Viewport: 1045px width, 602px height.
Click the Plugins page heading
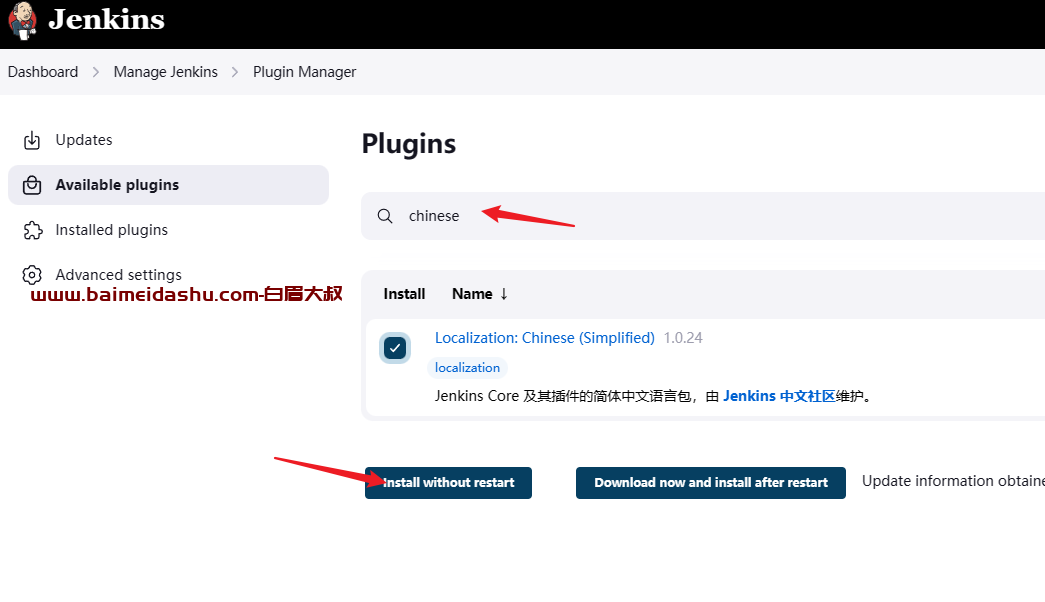coord(409,144)
